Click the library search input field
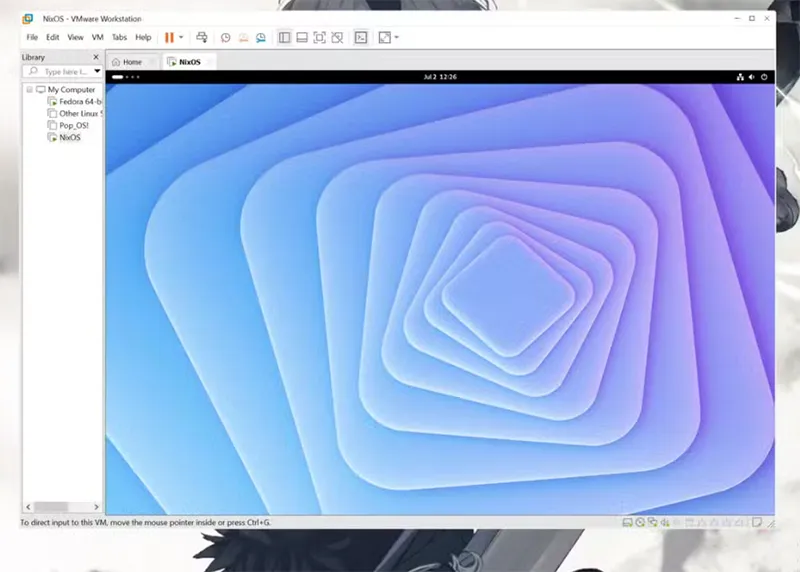Image resolution: width=800 pixels, height=572 pixels. 59,71
